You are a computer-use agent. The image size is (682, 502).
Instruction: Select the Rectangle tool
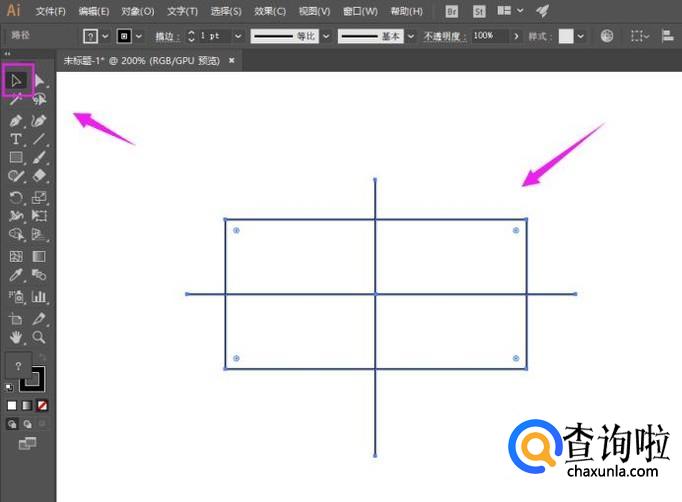click(16, 157)
